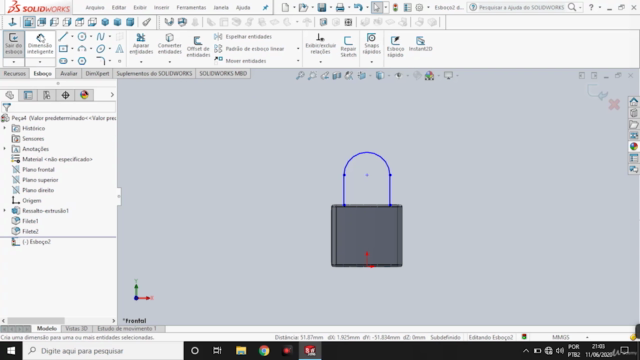
Task: Open dropdown next to Mover entidades
Action: point(298,61)
